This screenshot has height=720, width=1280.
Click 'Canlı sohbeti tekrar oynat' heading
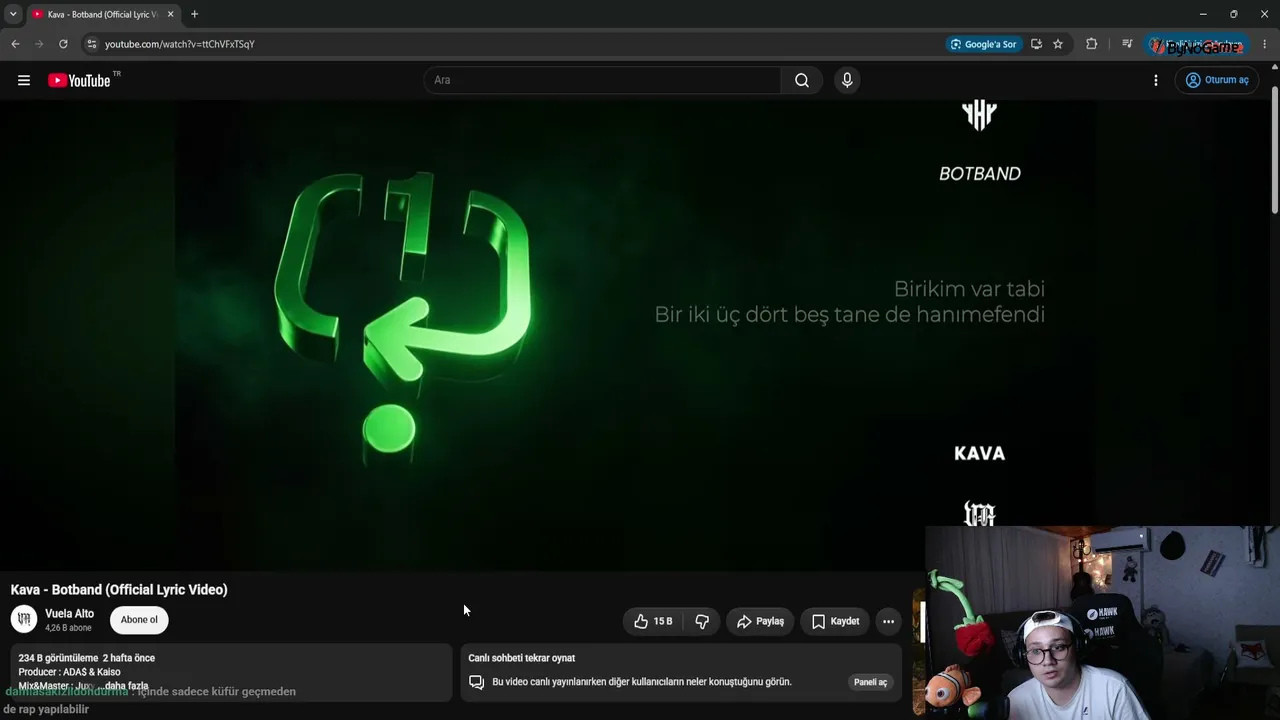[522, 658]
